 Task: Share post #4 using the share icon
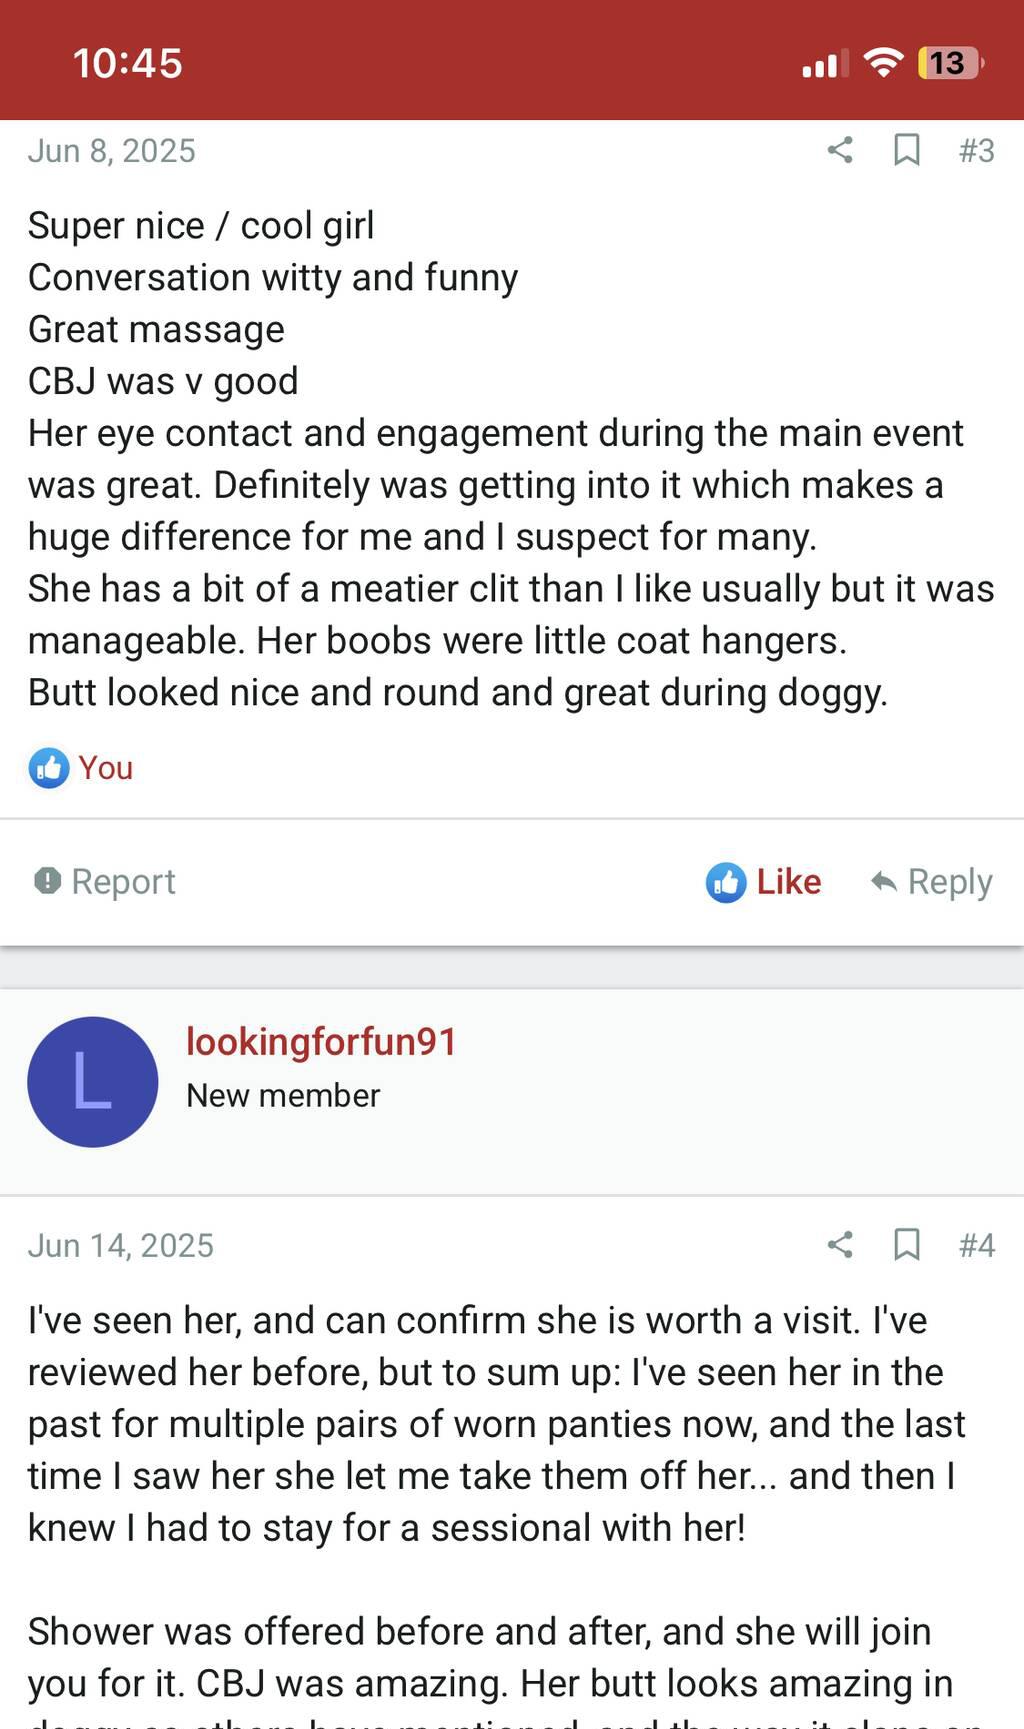840,1245
